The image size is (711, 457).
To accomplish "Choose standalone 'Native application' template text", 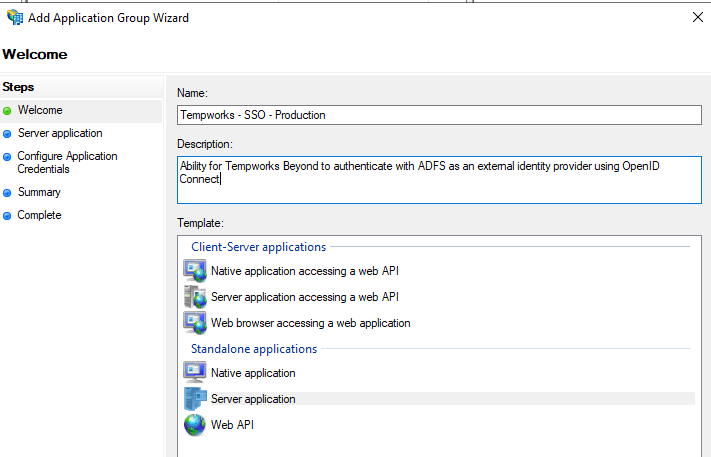I will (x=253, y=373).
